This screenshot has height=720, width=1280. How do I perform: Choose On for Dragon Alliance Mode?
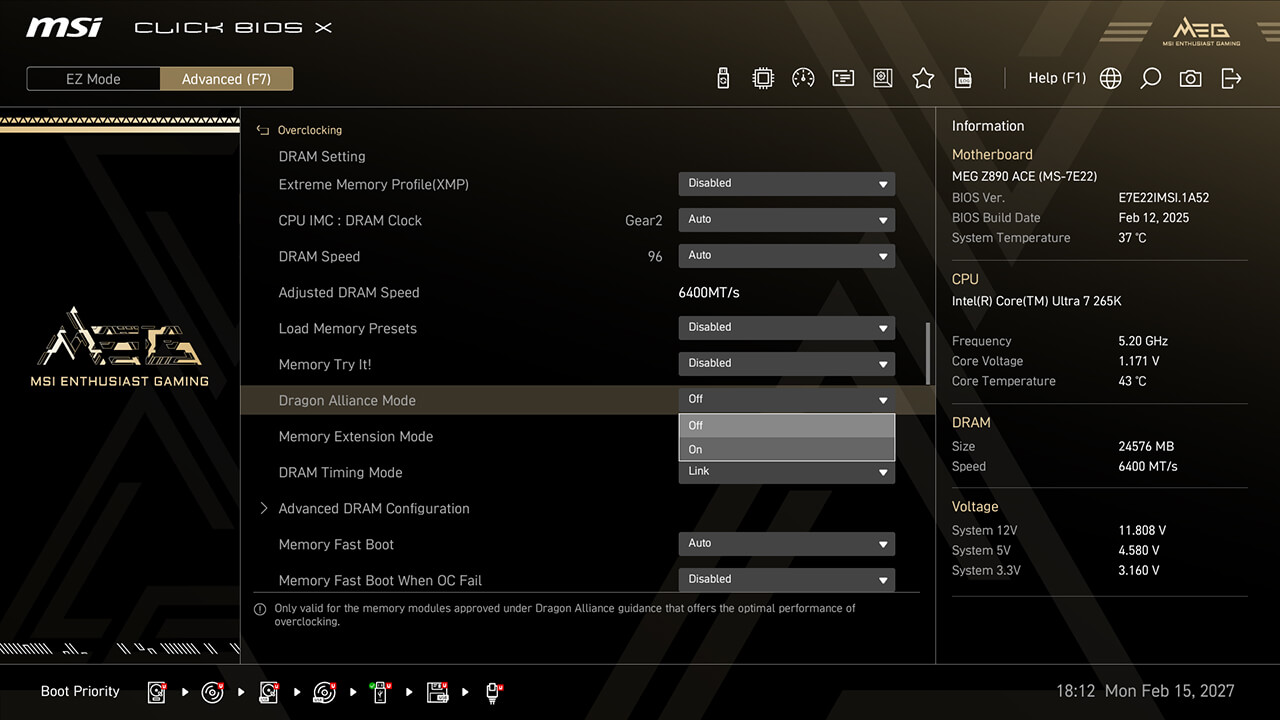tap(786, 449)
